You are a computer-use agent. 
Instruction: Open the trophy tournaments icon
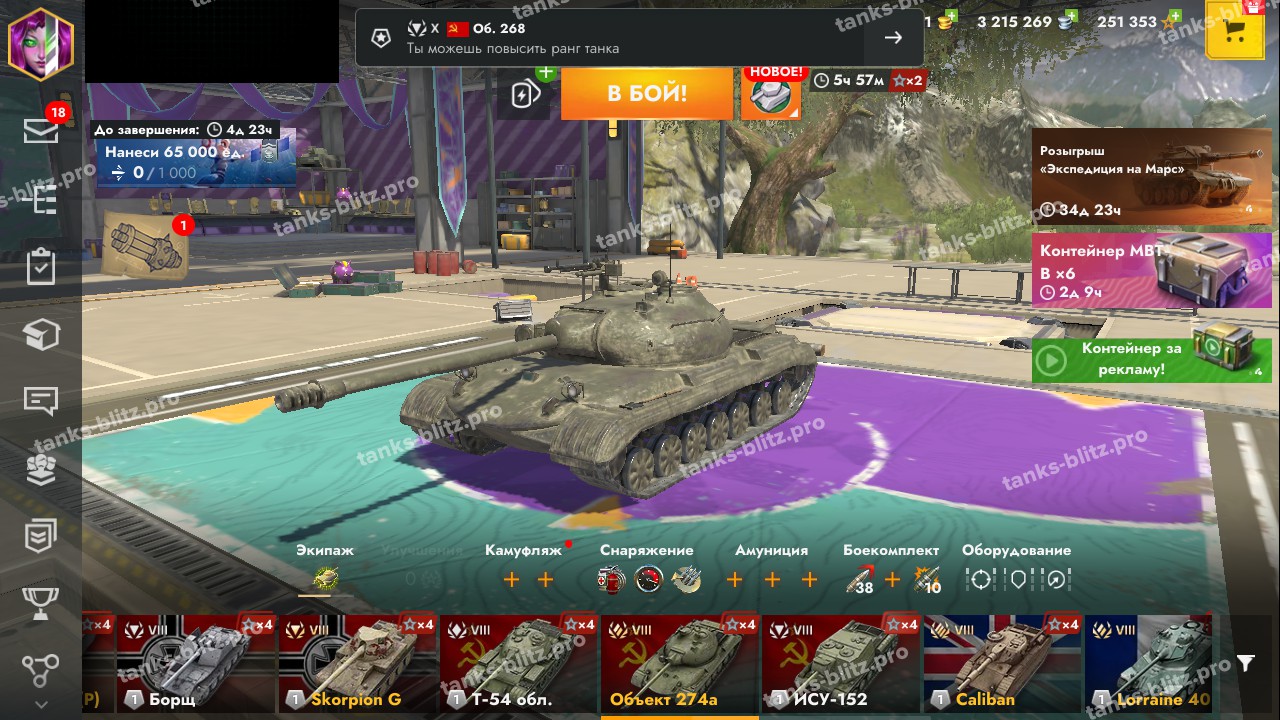[41, 603]
